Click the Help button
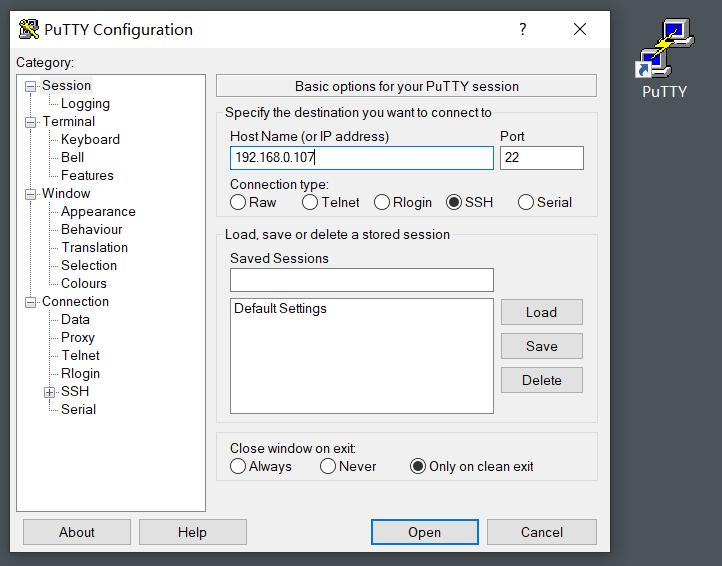The image size is (722, 566). 192,532
